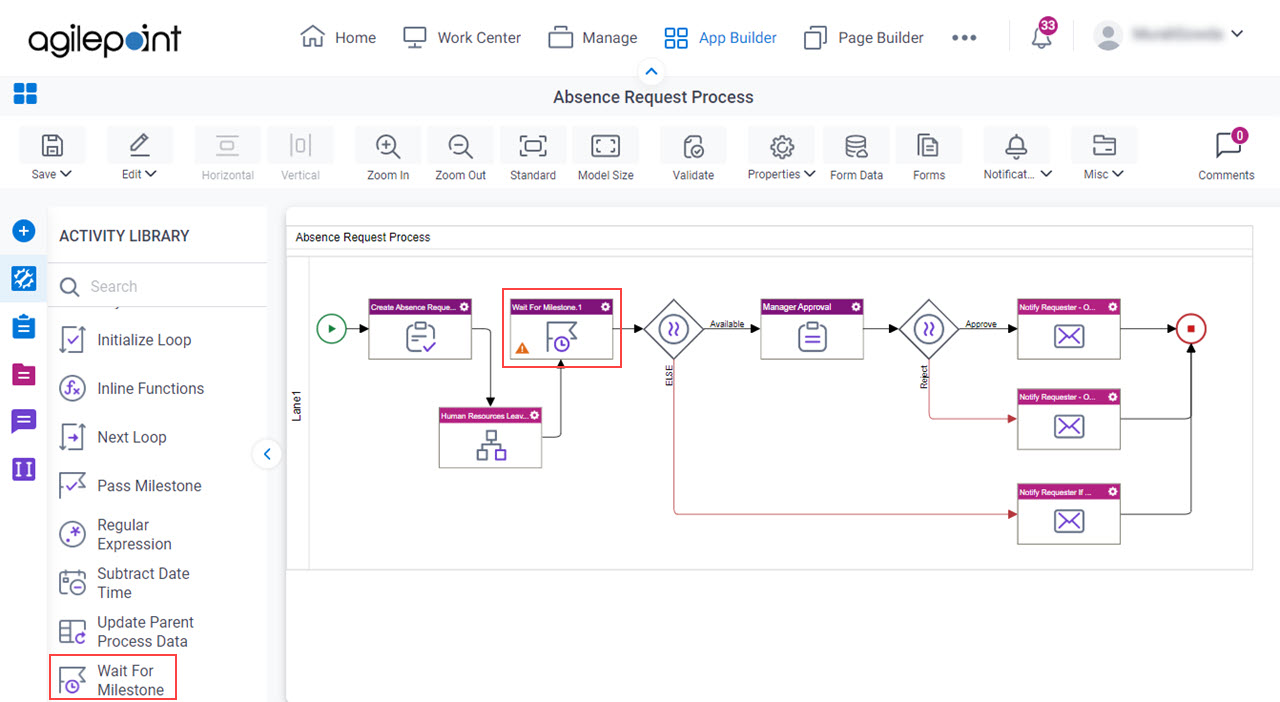Select the magenta folder icon in the left sidebar
1280x702 pixels.
coord(24,374)
